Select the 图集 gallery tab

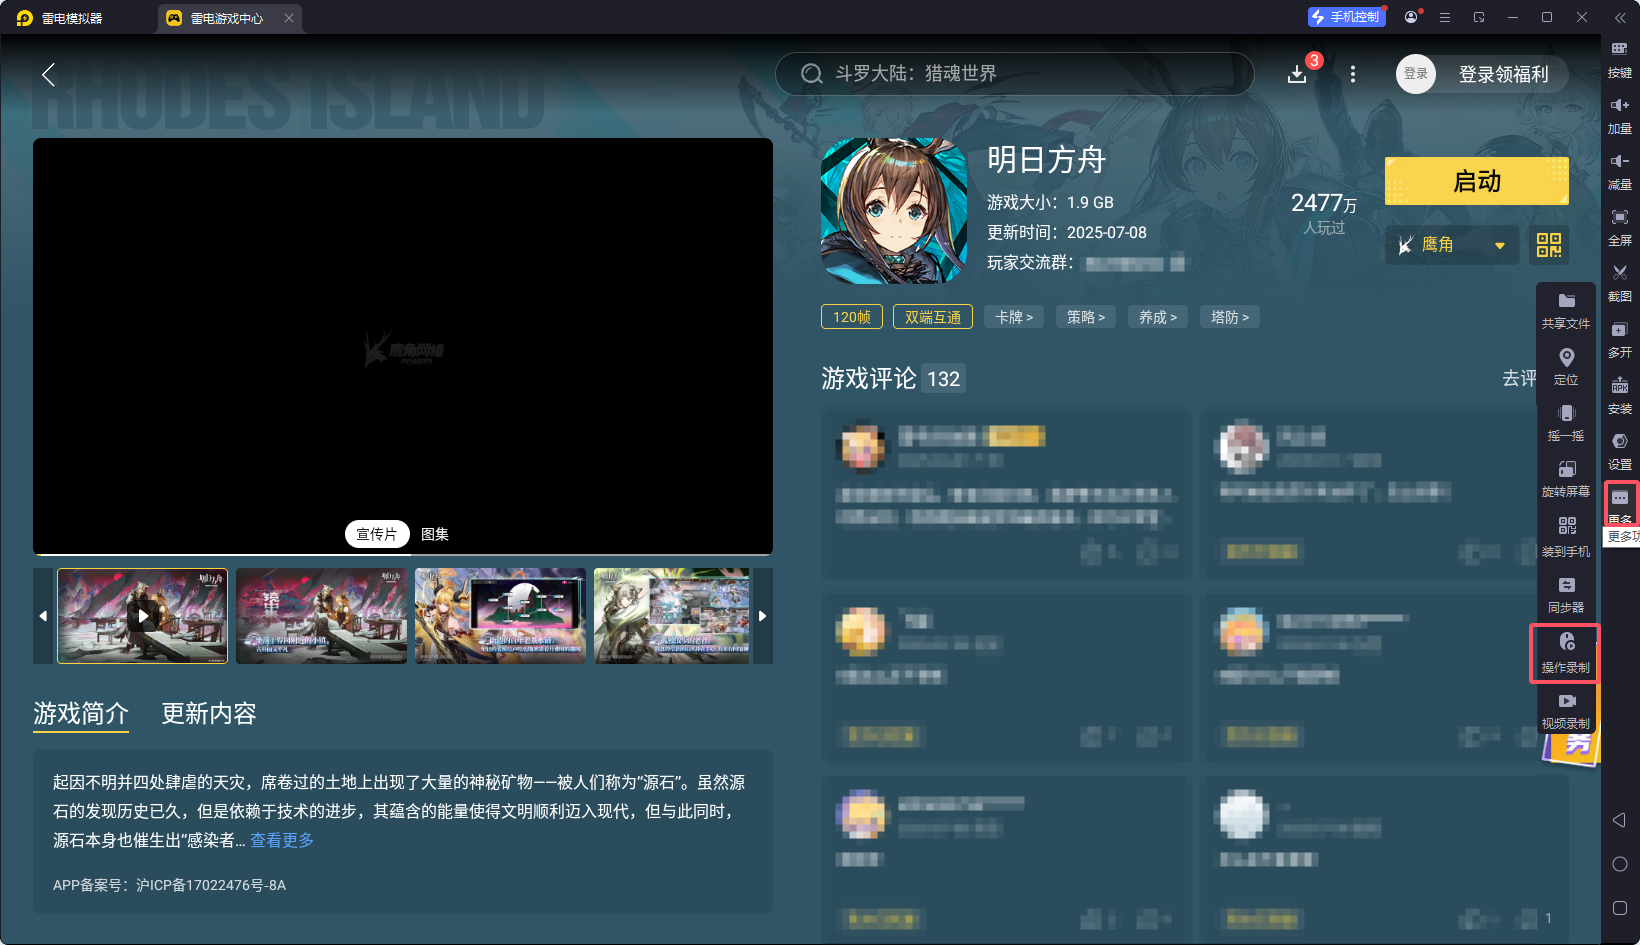(x=434, y=534)
